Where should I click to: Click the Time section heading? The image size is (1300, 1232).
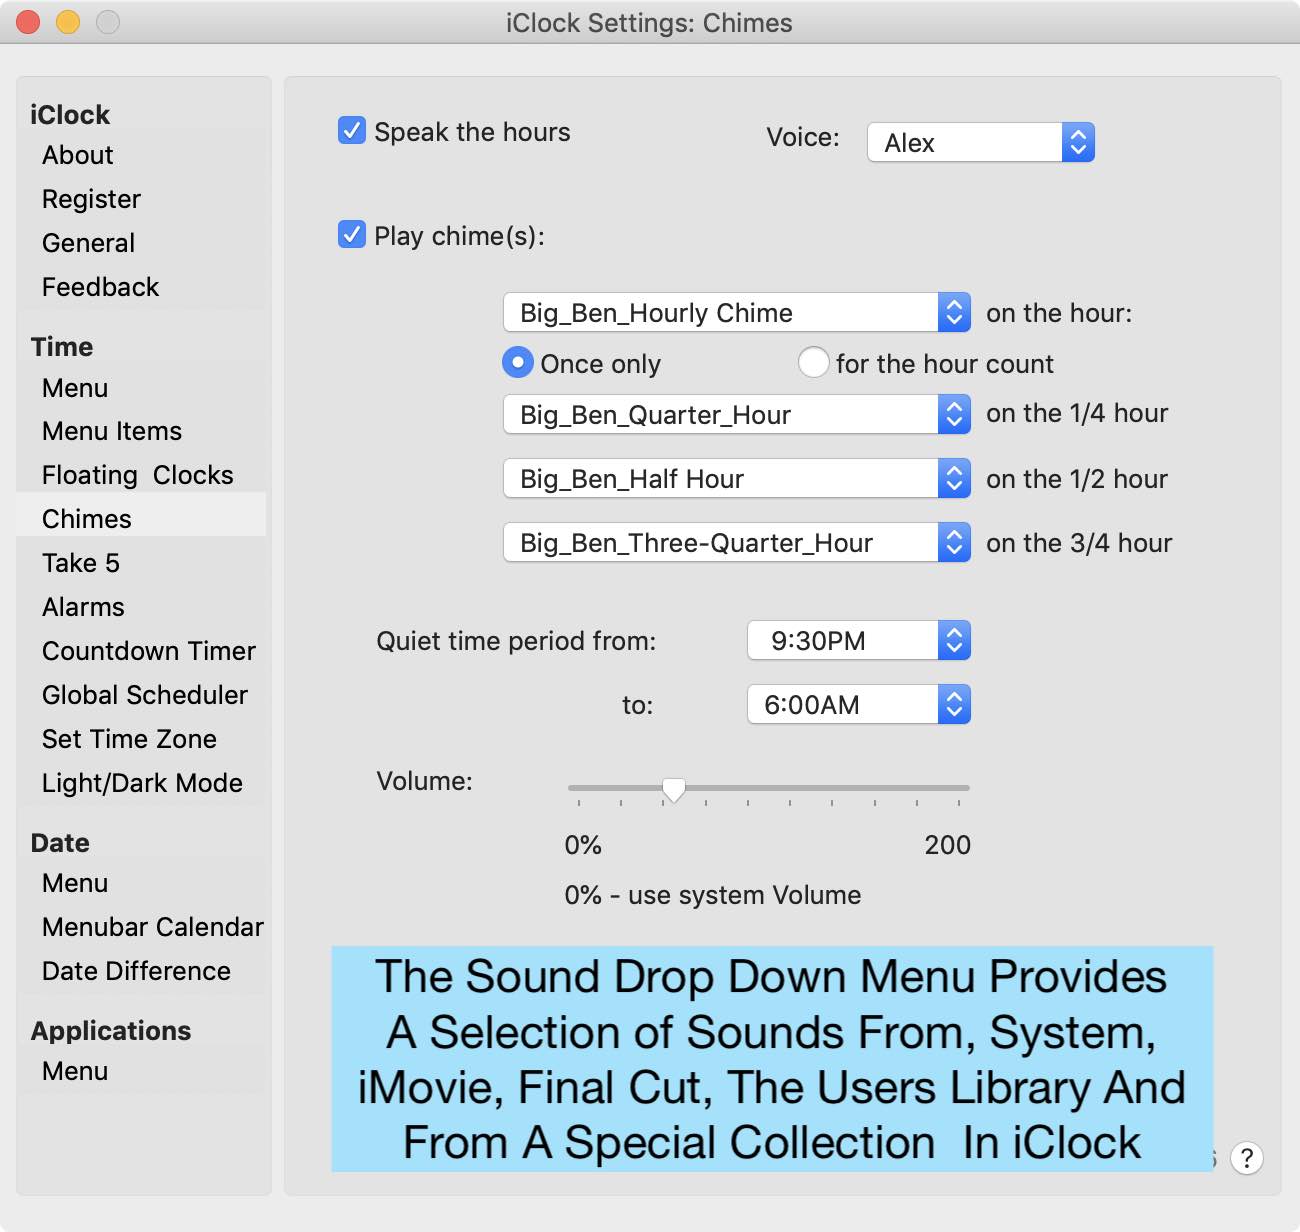(62, 347)
